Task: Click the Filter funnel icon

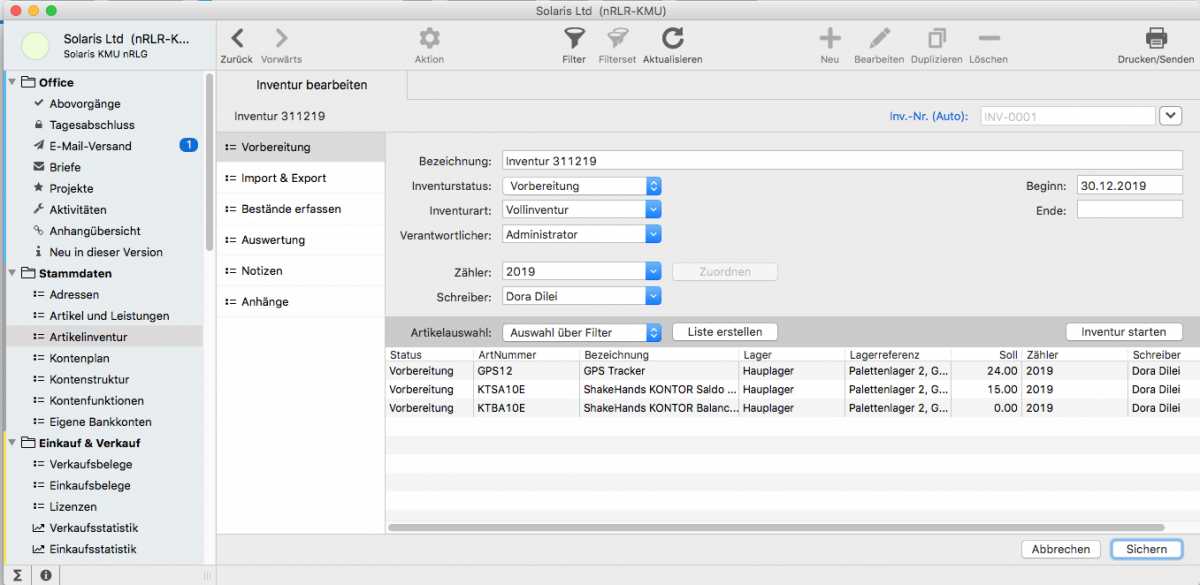Action: (573, 39)
